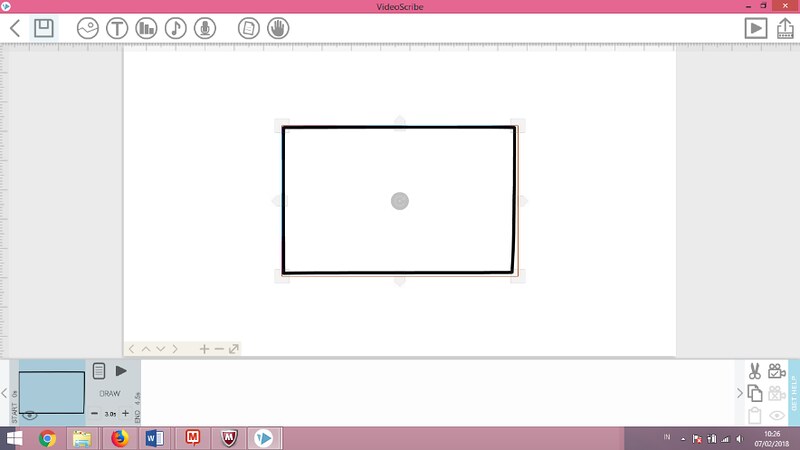Open the Action Center flag icon

click(697, 439)
